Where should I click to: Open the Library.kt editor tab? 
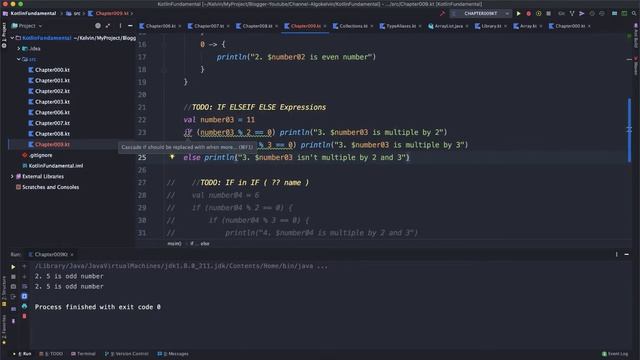click(491, 26)
